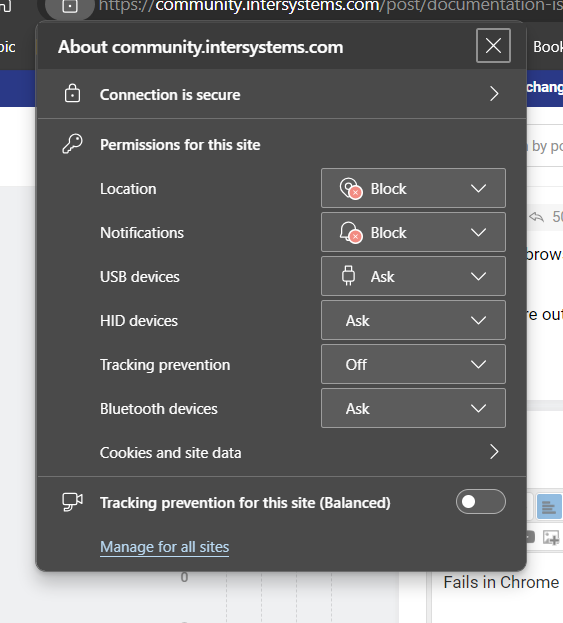Screen dimensions: 563x623
Task: Open Manage for all sites link
Action: point(164,547)
